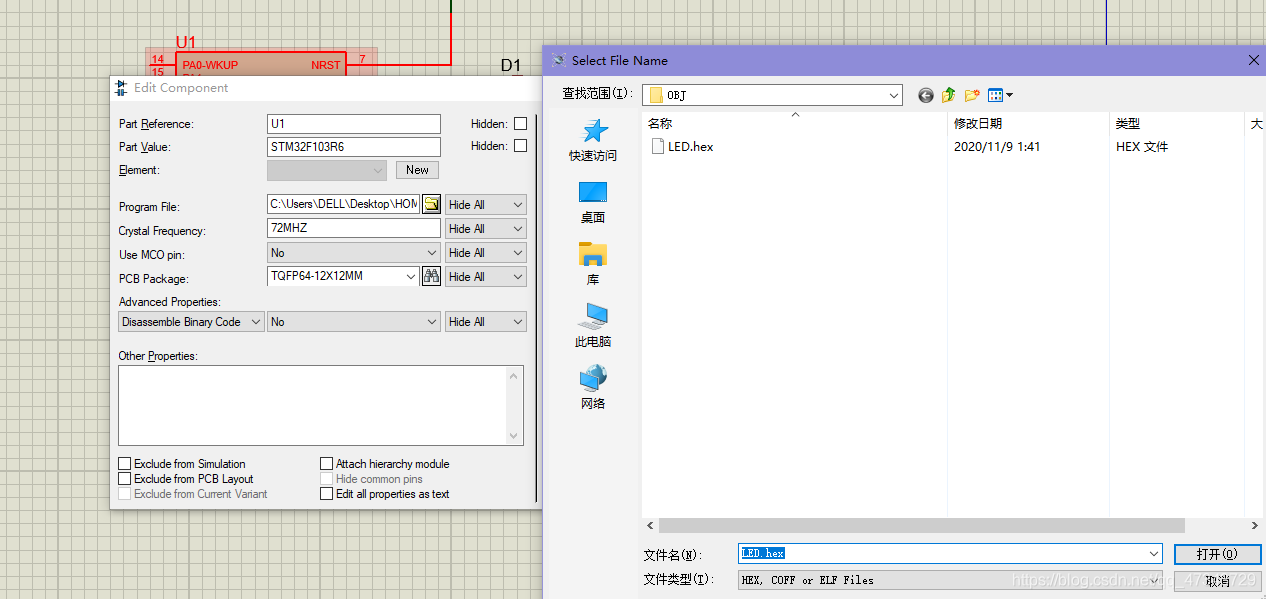Click the binoculars icon next to PCB Package
This screenshot has width=1266, height=599.
pyautogui.click(x=431, y=276)
